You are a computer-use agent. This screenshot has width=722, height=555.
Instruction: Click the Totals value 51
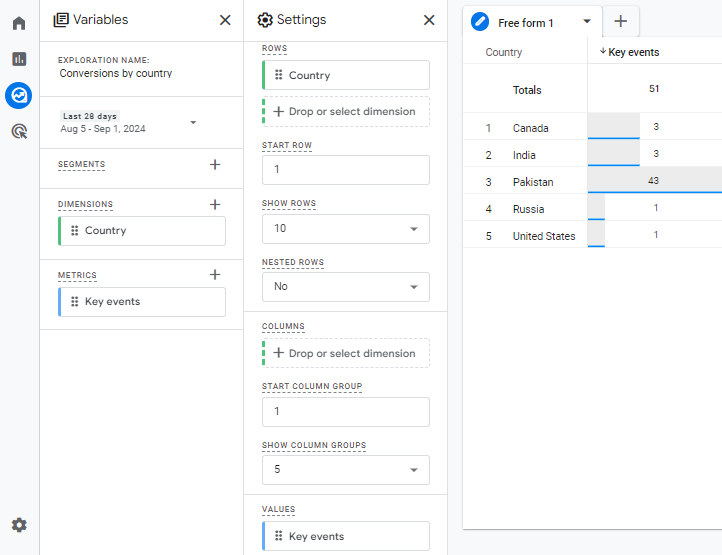pos(654,88)
